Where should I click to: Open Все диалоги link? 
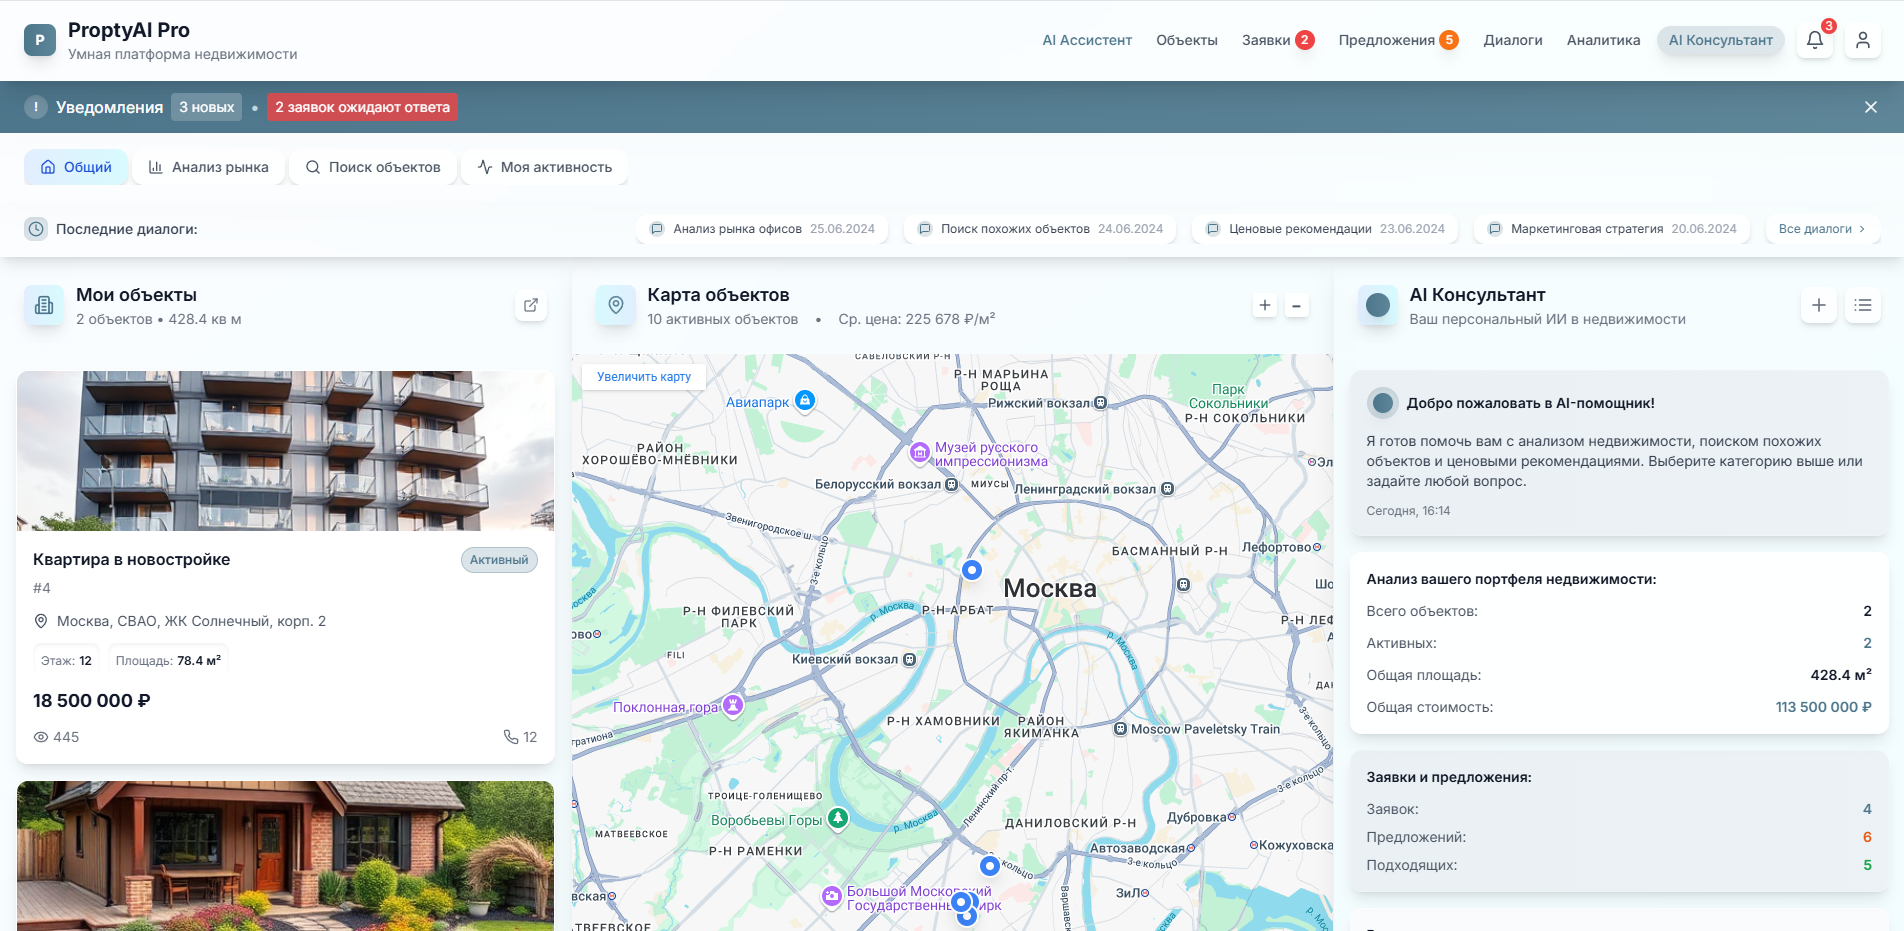[x=1822, y=229]
